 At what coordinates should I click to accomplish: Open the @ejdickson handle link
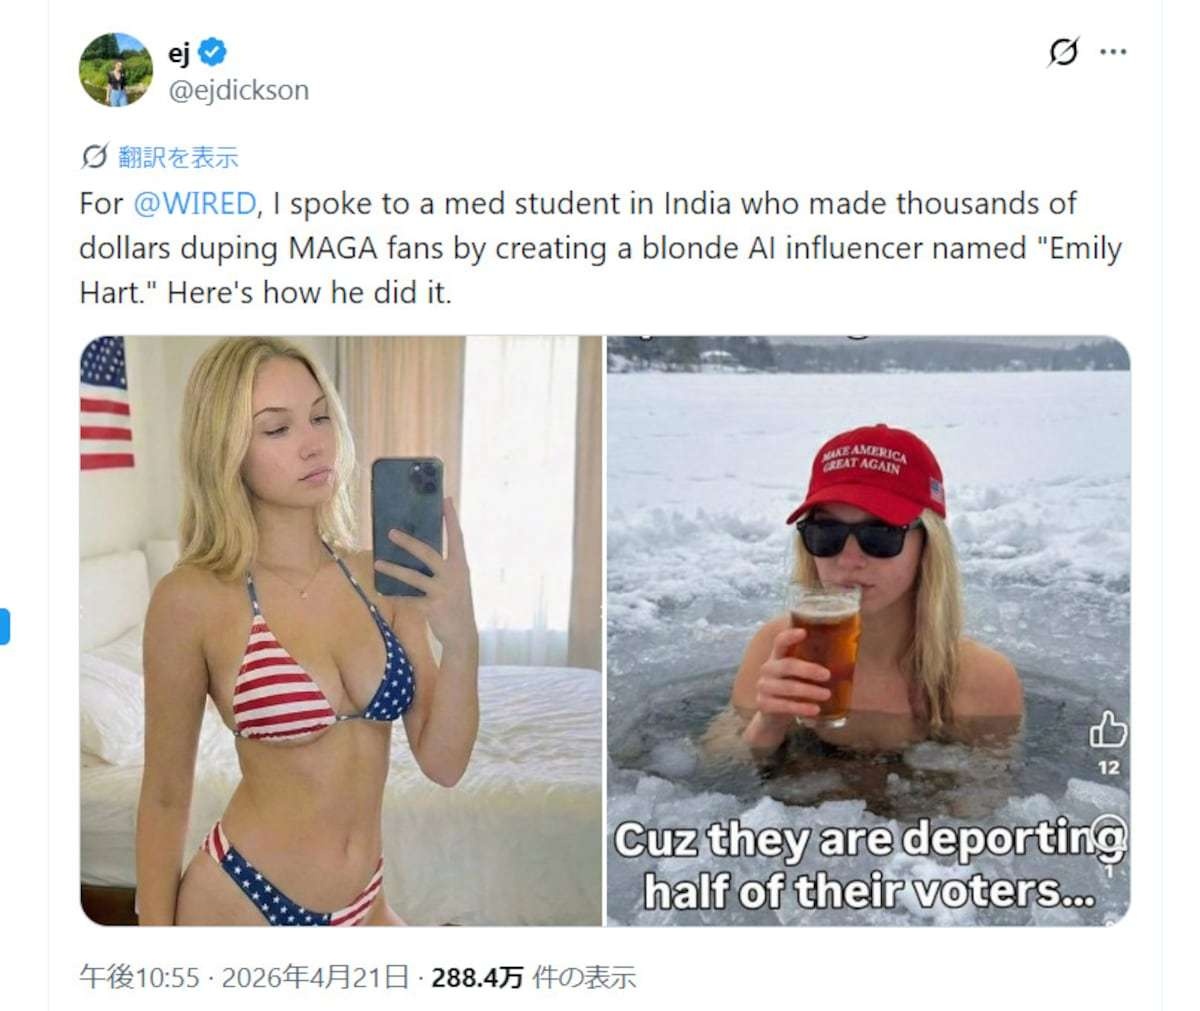[238, 90]
